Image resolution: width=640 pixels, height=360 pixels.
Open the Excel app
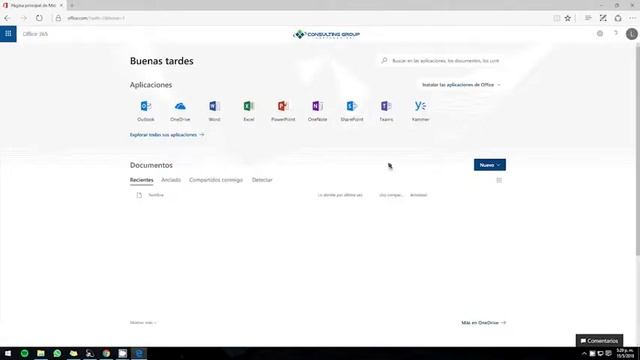249,111
